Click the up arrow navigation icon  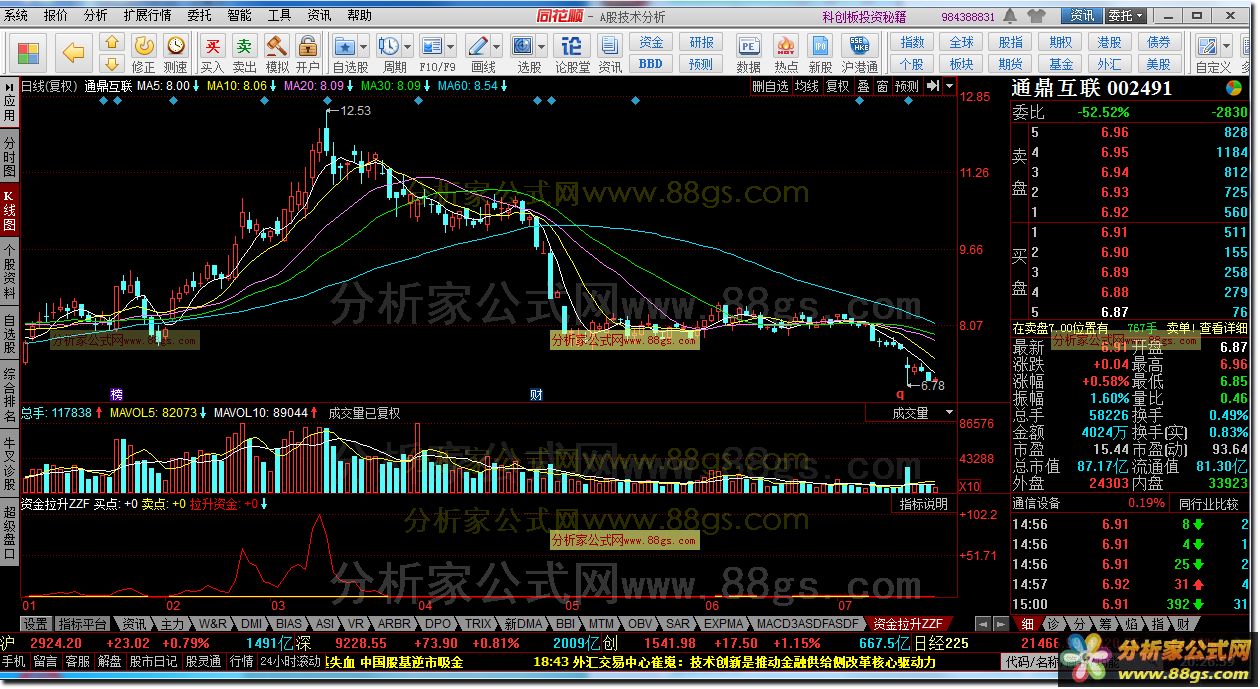[x=113, y=41]
